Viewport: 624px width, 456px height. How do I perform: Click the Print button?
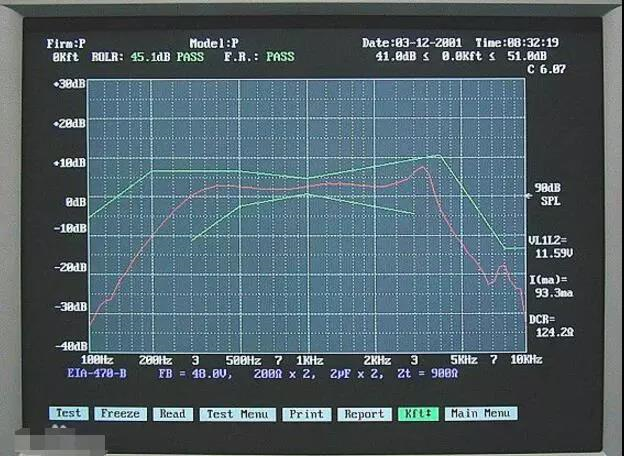pyautogui.click(x=306, y=414)
